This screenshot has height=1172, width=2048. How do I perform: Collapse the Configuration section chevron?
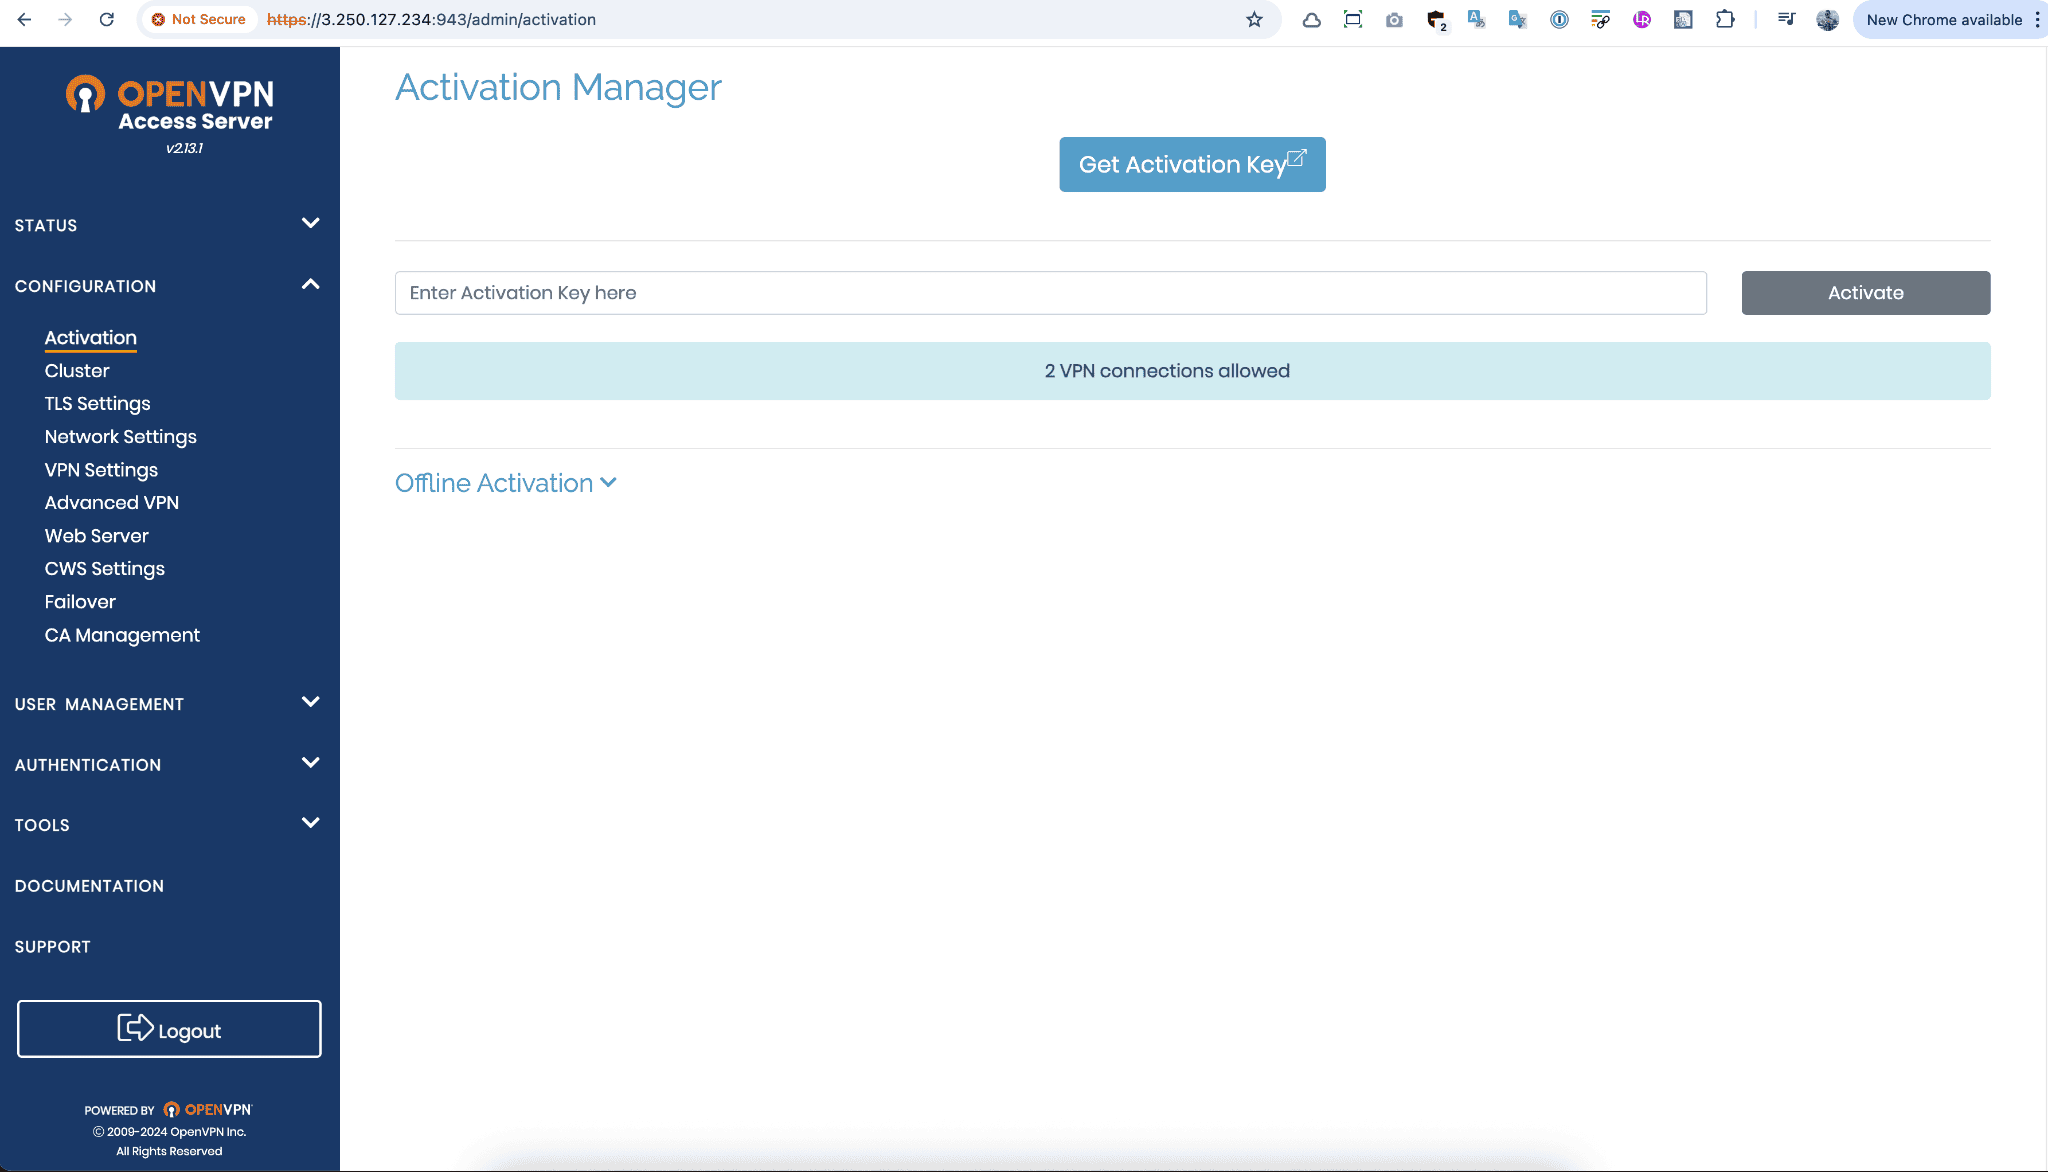pyautogui.click(x=311, y=284)
